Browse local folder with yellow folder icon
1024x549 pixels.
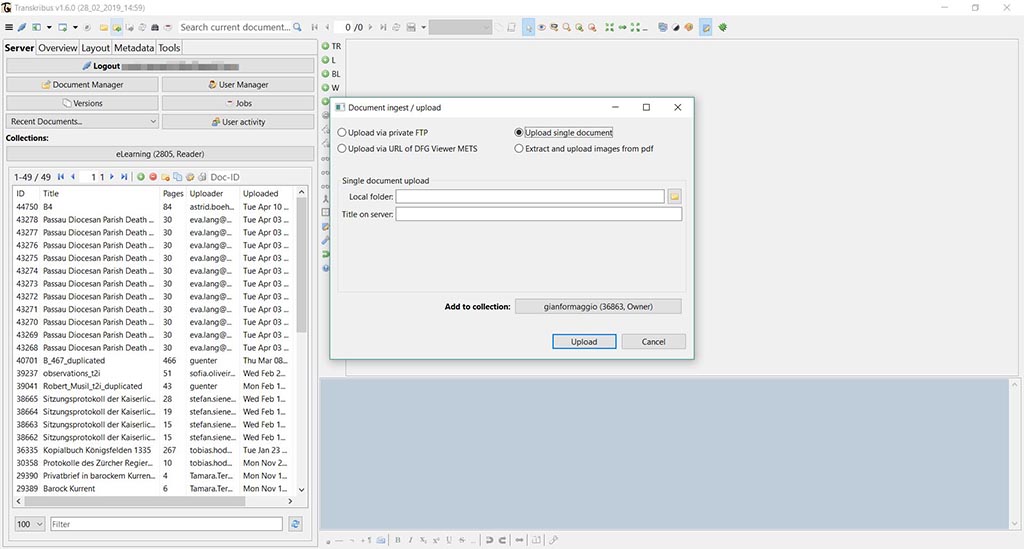675,196
